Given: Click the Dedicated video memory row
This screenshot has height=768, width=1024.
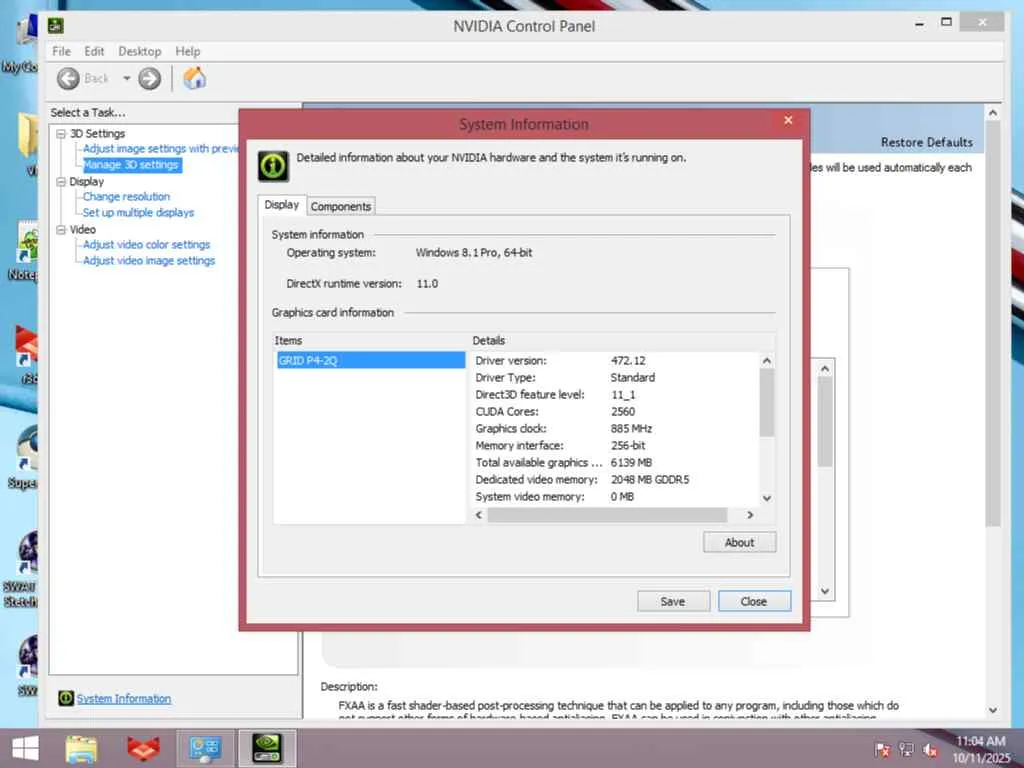Looking at the screenshot, I should point(615,479).
